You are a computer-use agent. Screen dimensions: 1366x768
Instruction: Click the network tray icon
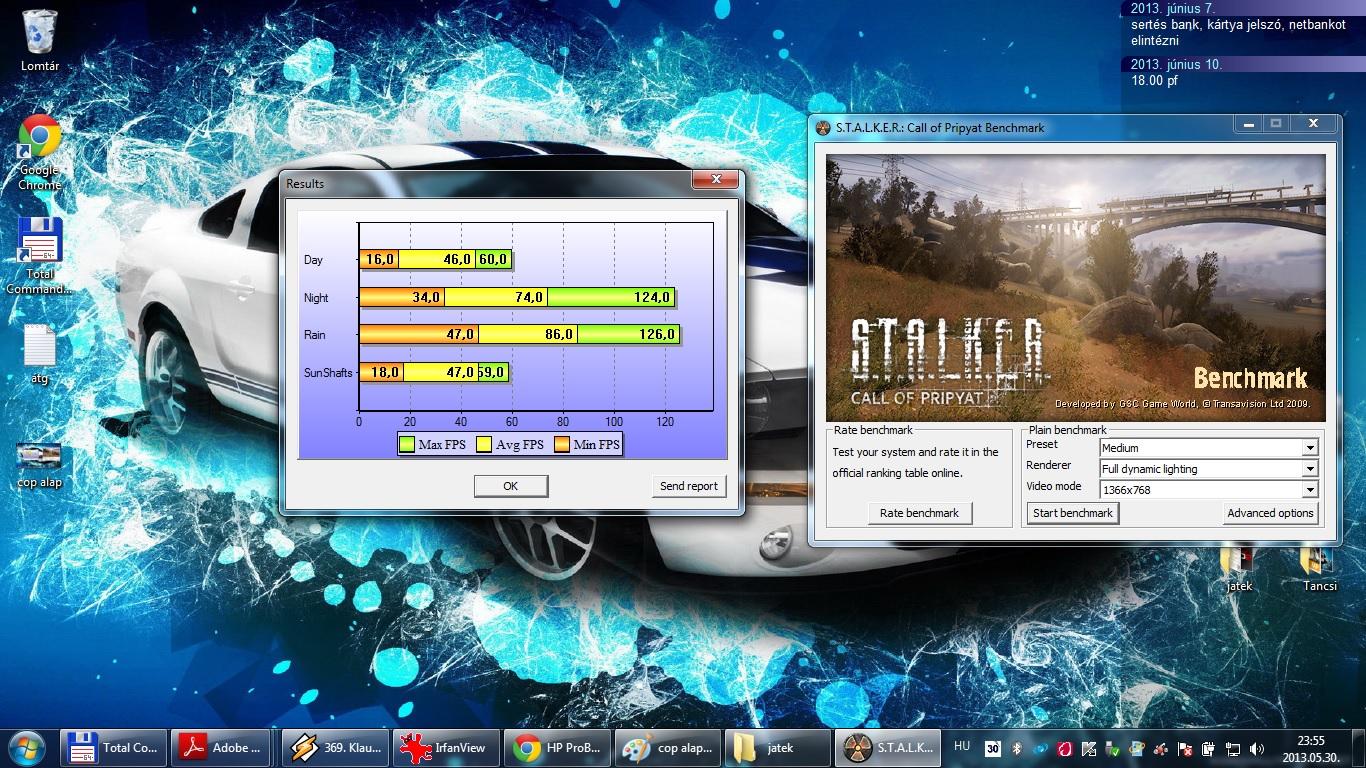pos(1232,748)
